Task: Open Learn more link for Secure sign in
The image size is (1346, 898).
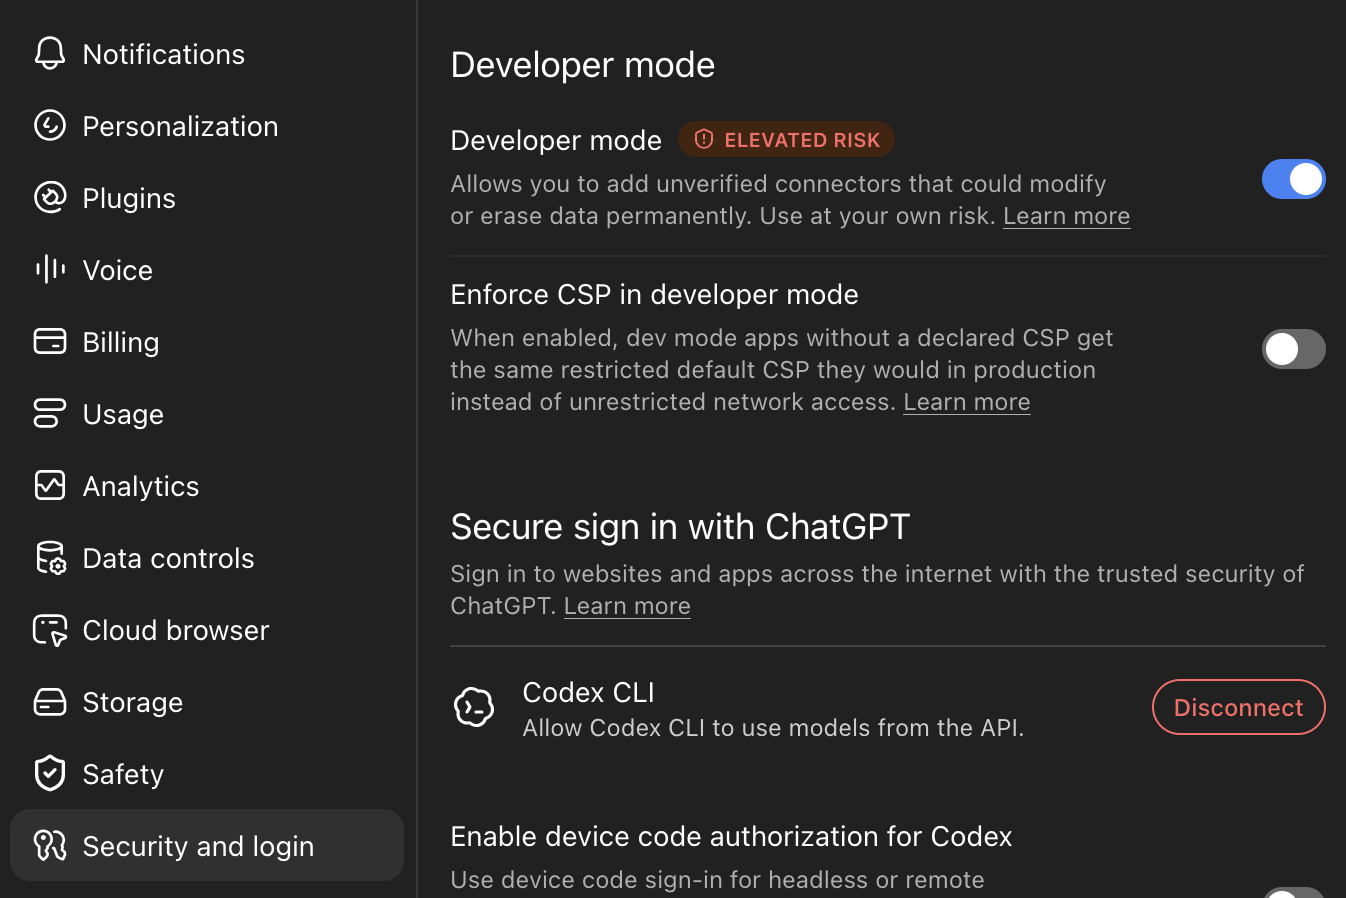Action: click(x=627, y=606)
